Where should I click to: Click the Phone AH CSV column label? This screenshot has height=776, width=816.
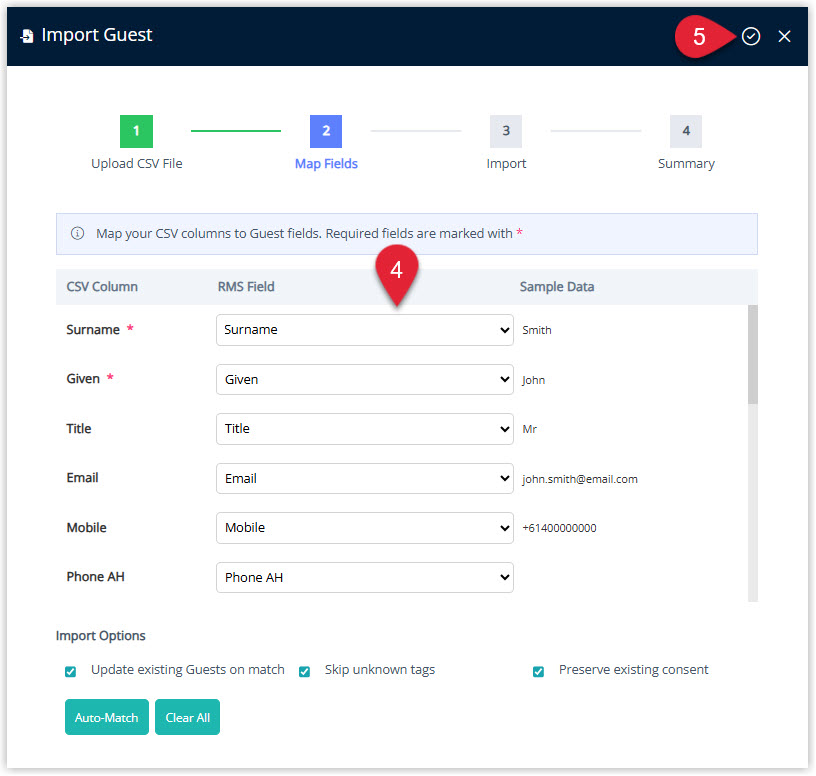tap(96, 577)
